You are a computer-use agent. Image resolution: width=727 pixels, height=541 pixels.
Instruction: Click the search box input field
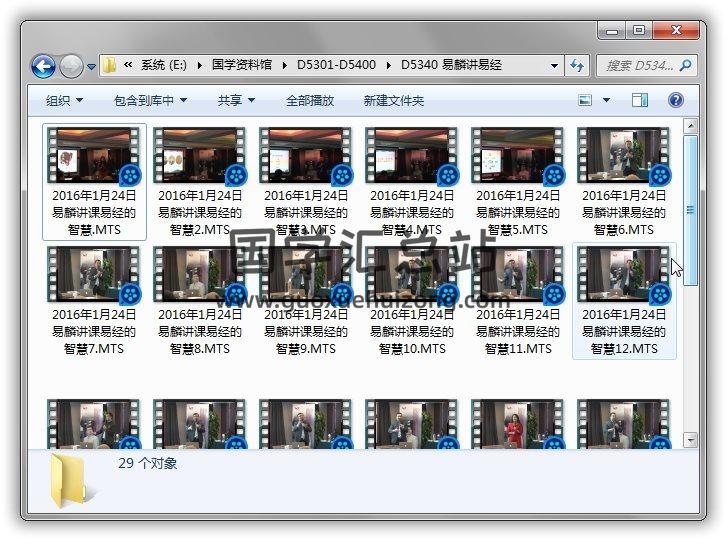point(638,66)
